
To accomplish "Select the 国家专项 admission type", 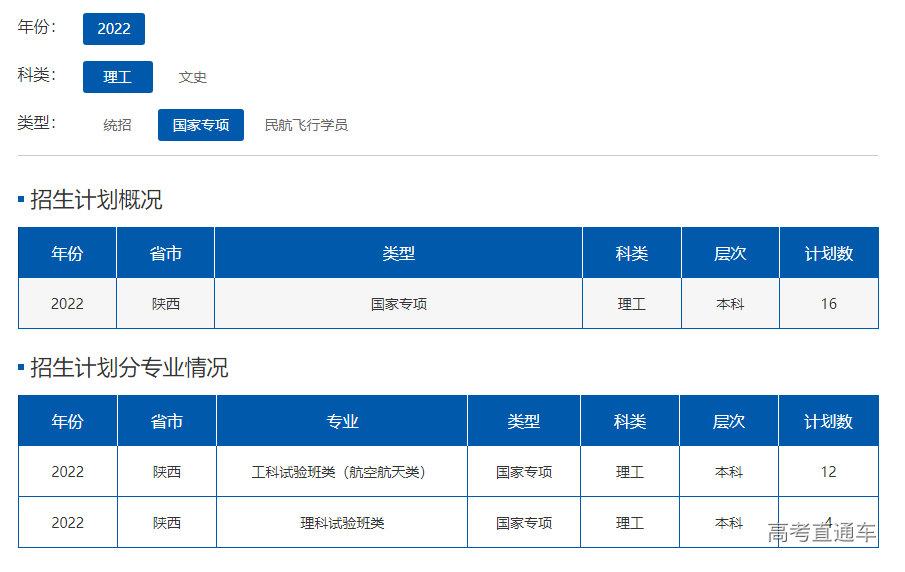I will click(x=201, y=125).
